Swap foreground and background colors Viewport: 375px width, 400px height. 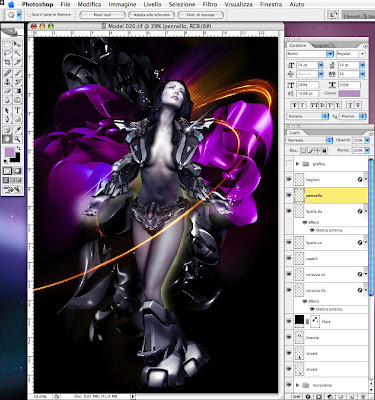point(18,148)
